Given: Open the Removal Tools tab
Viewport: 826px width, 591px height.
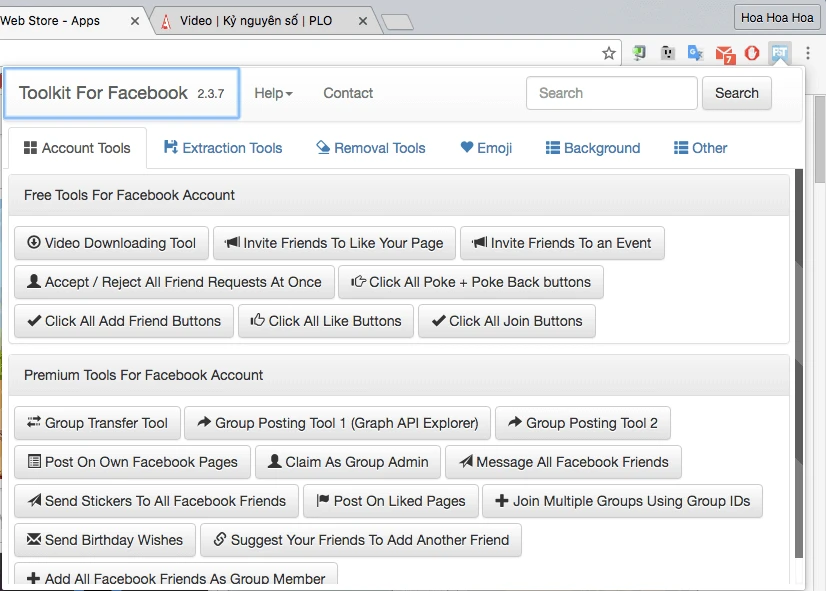Looking at the screenshot, I should (370, 148).
